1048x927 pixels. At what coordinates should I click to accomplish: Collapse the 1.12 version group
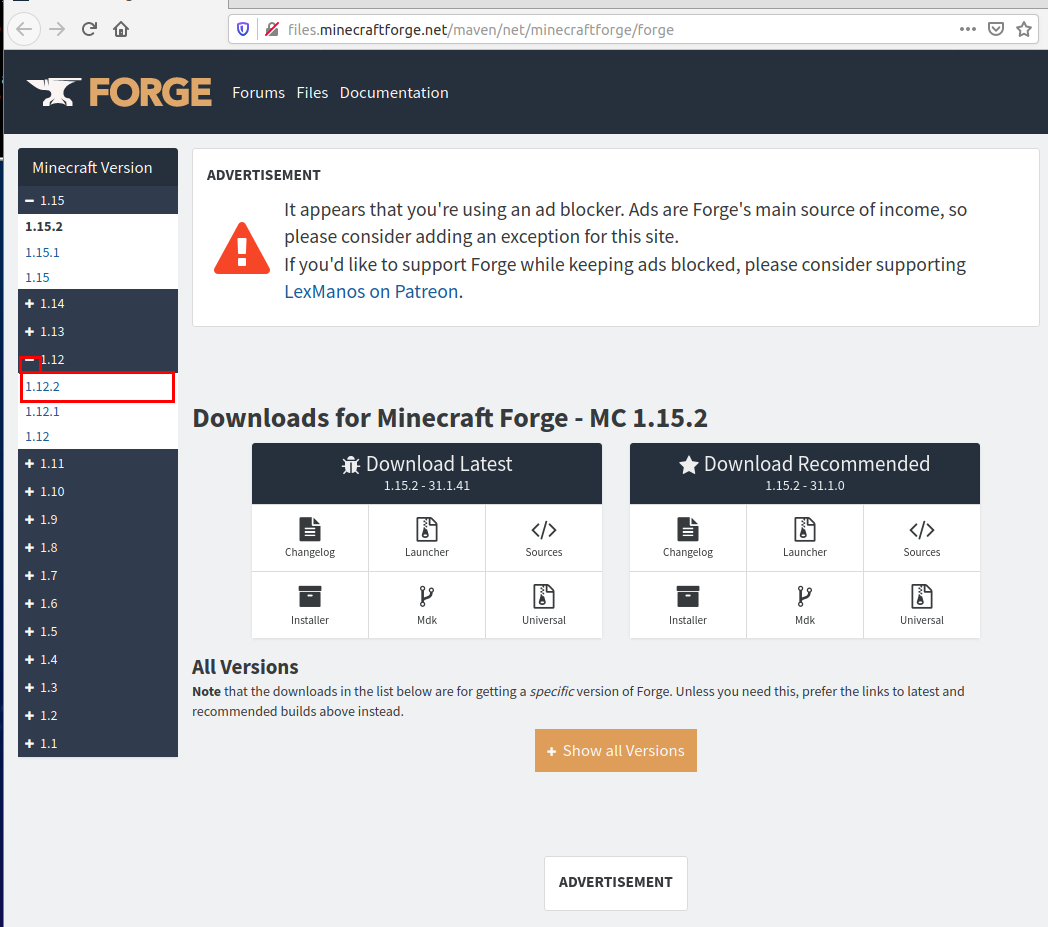click(x=31, y=360)
